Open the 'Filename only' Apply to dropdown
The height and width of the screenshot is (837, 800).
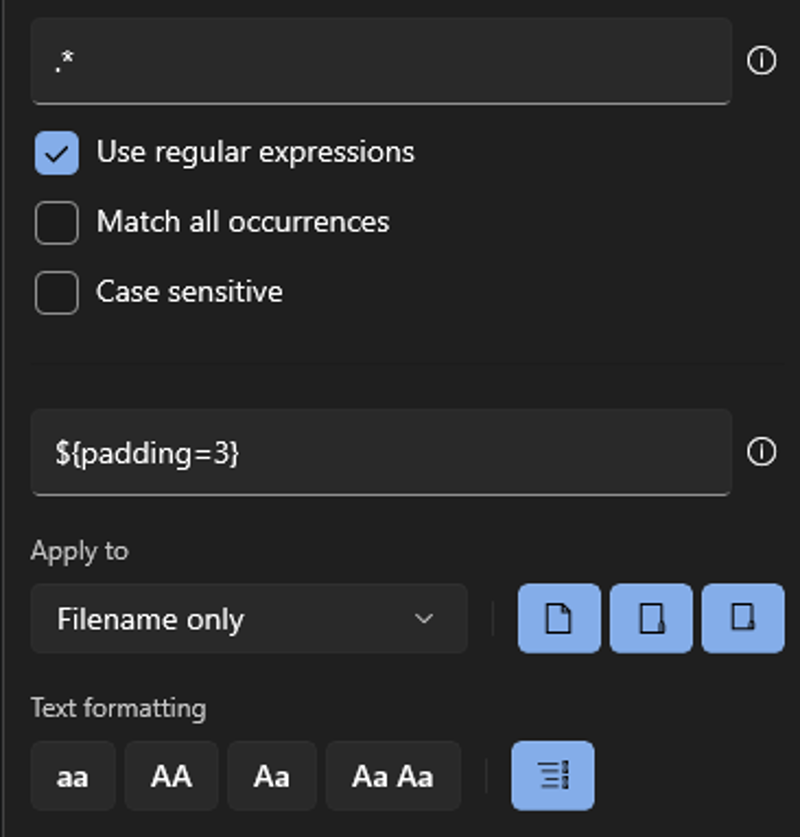pyautogui.click(x=249, y=618)
